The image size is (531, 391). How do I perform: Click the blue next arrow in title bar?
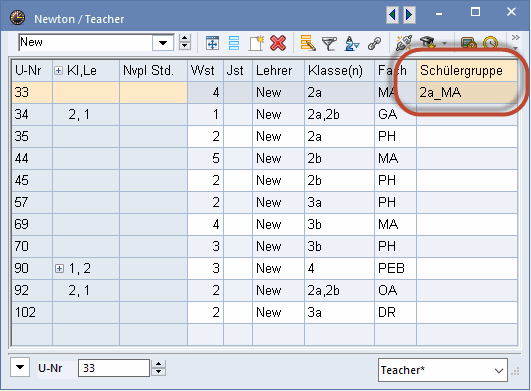pos(409,15)
